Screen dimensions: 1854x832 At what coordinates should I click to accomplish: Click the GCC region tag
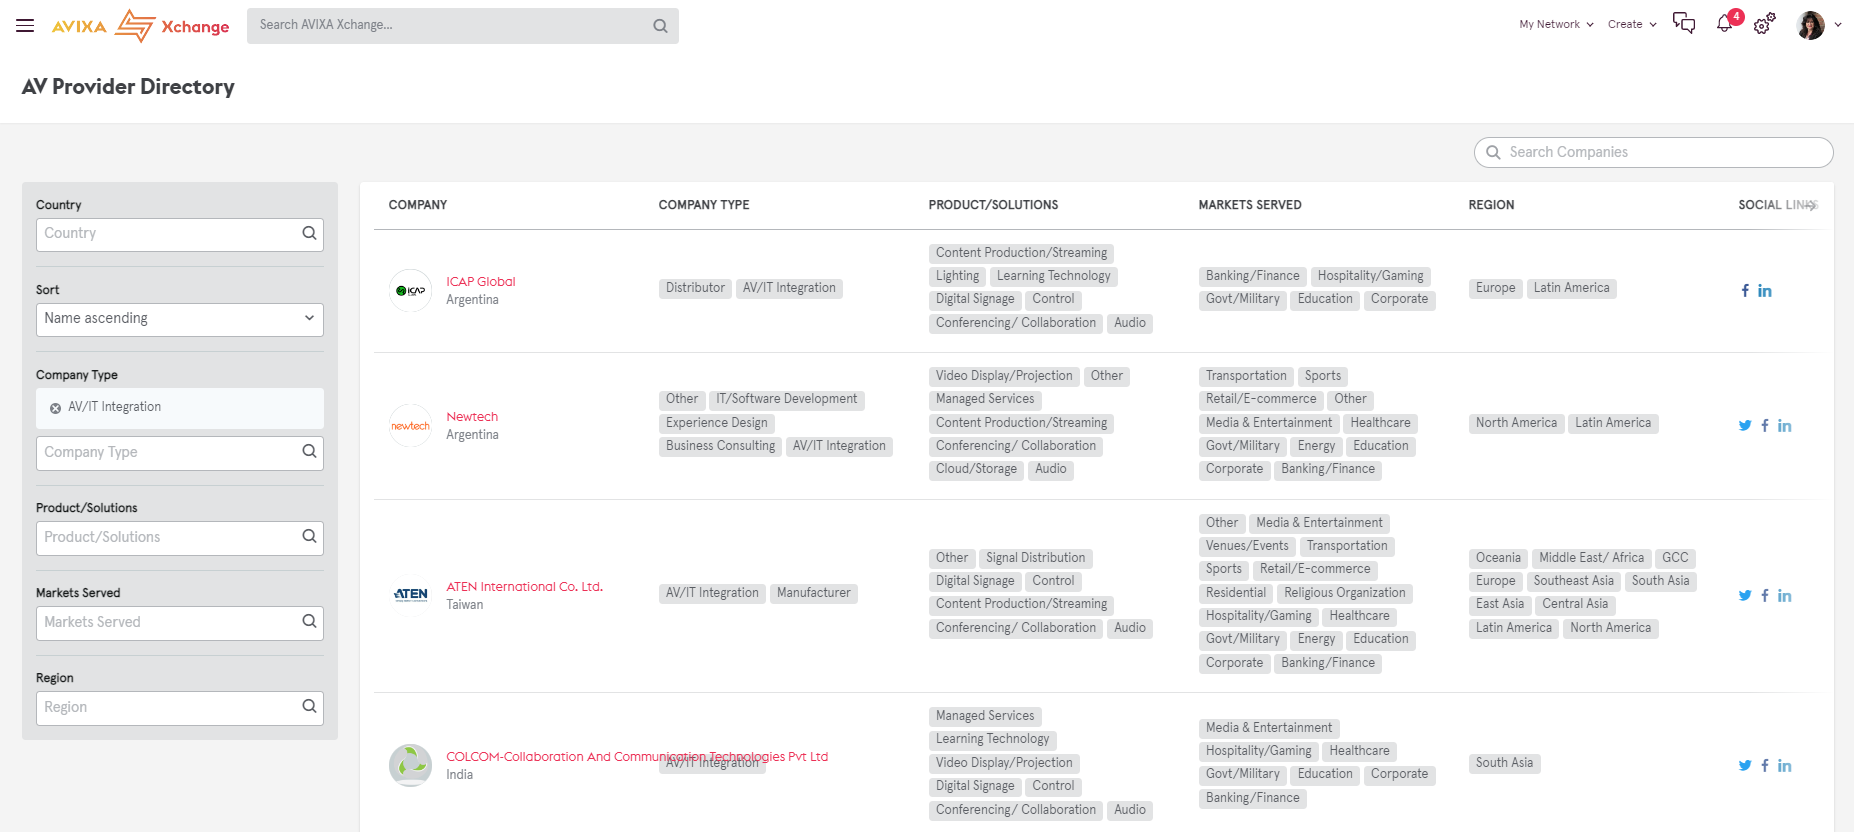click(1675, 558)
